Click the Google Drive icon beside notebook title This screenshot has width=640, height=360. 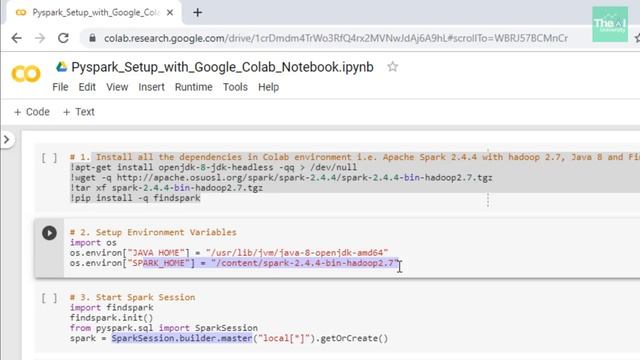62,67
